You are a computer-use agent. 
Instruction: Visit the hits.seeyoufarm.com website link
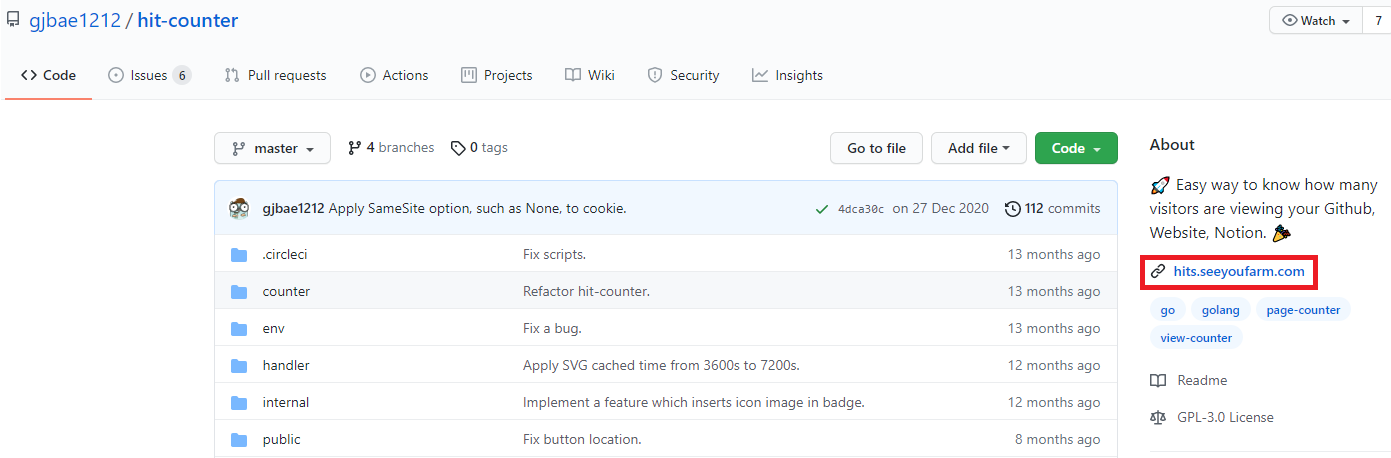[1239, 271]
